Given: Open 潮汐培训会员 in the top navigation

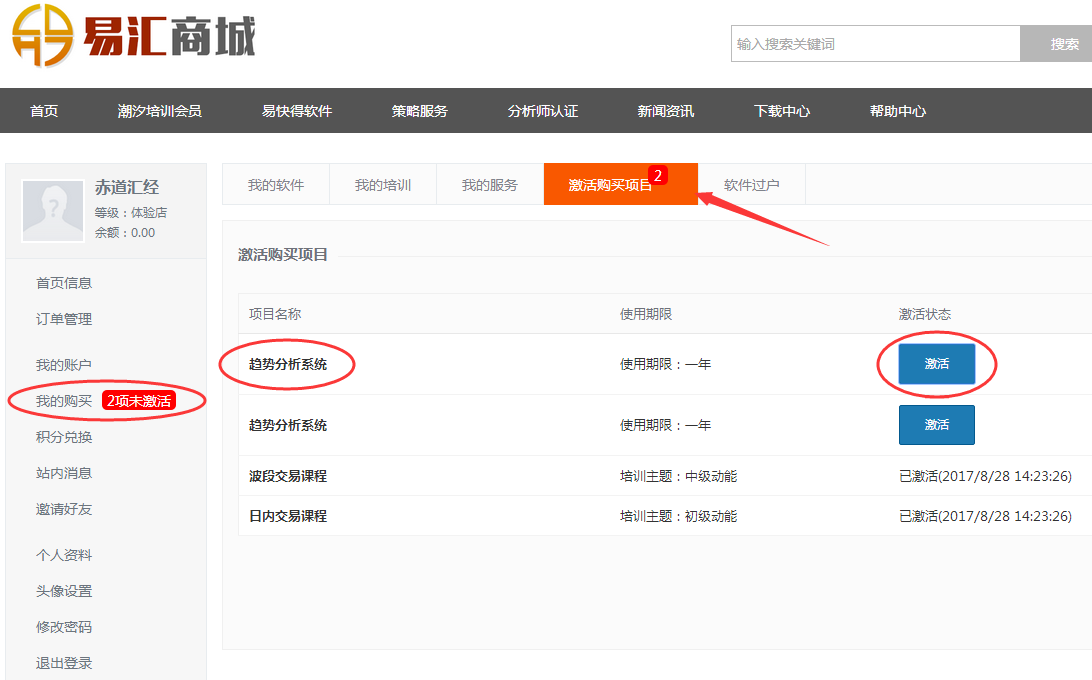Looking at the screenshot, I should tap(159, 111).
